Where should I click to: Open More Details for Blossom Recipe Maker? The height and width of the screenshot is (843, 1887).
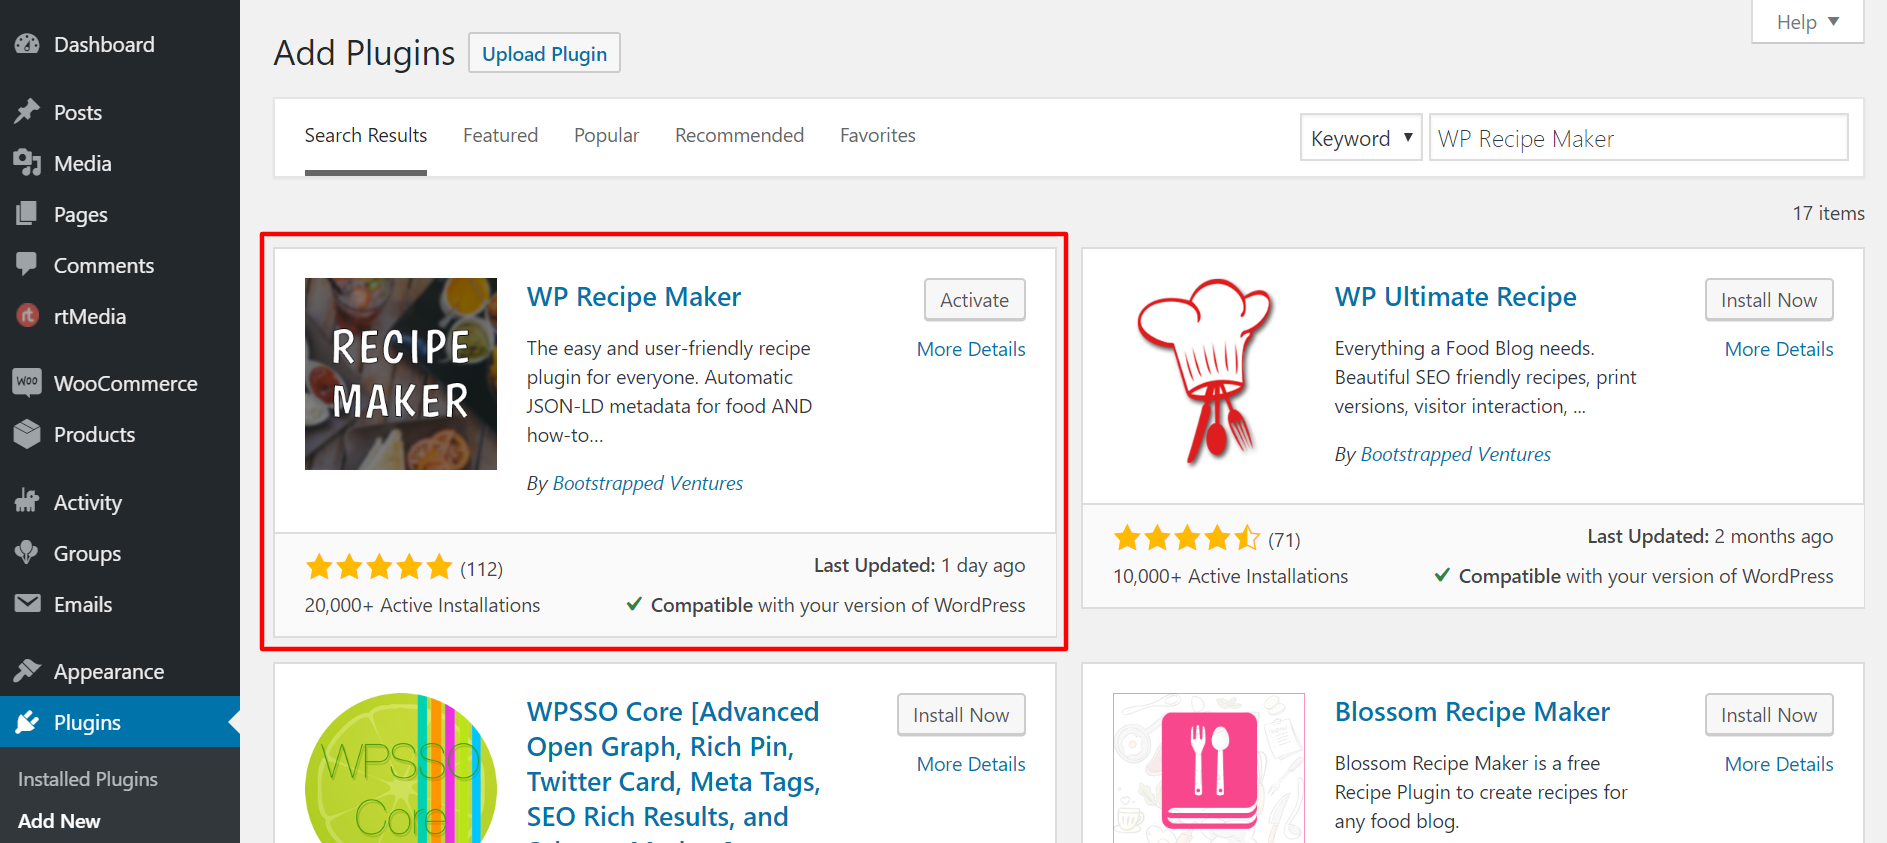(1779, 764)
